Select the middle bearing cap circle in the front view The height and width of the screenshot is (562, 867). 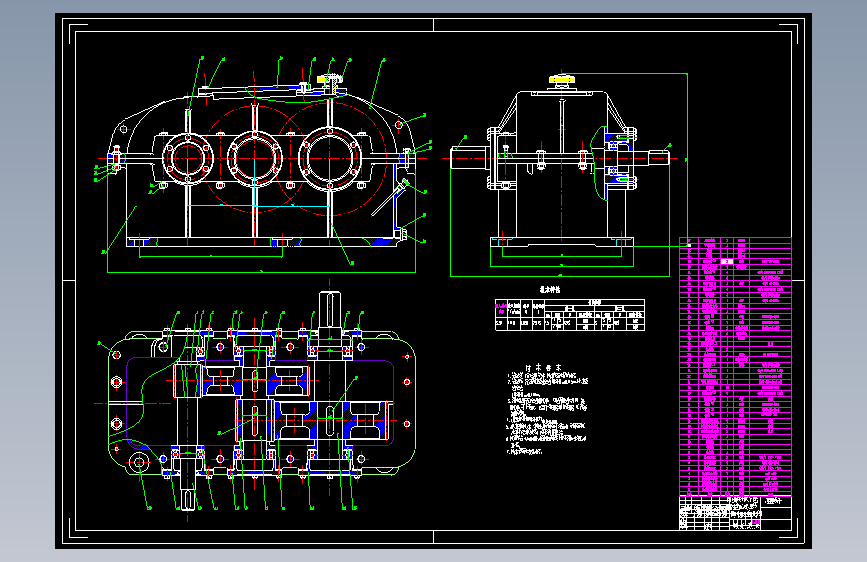click(x=254, y=158)
